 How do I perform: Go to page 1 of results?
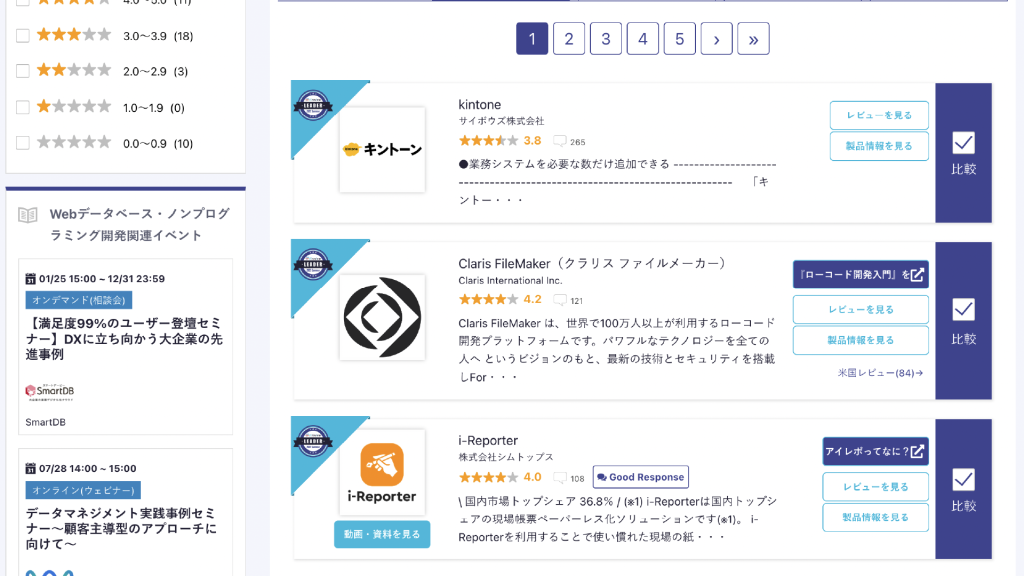pyautogui.click(x=532, y=39)
